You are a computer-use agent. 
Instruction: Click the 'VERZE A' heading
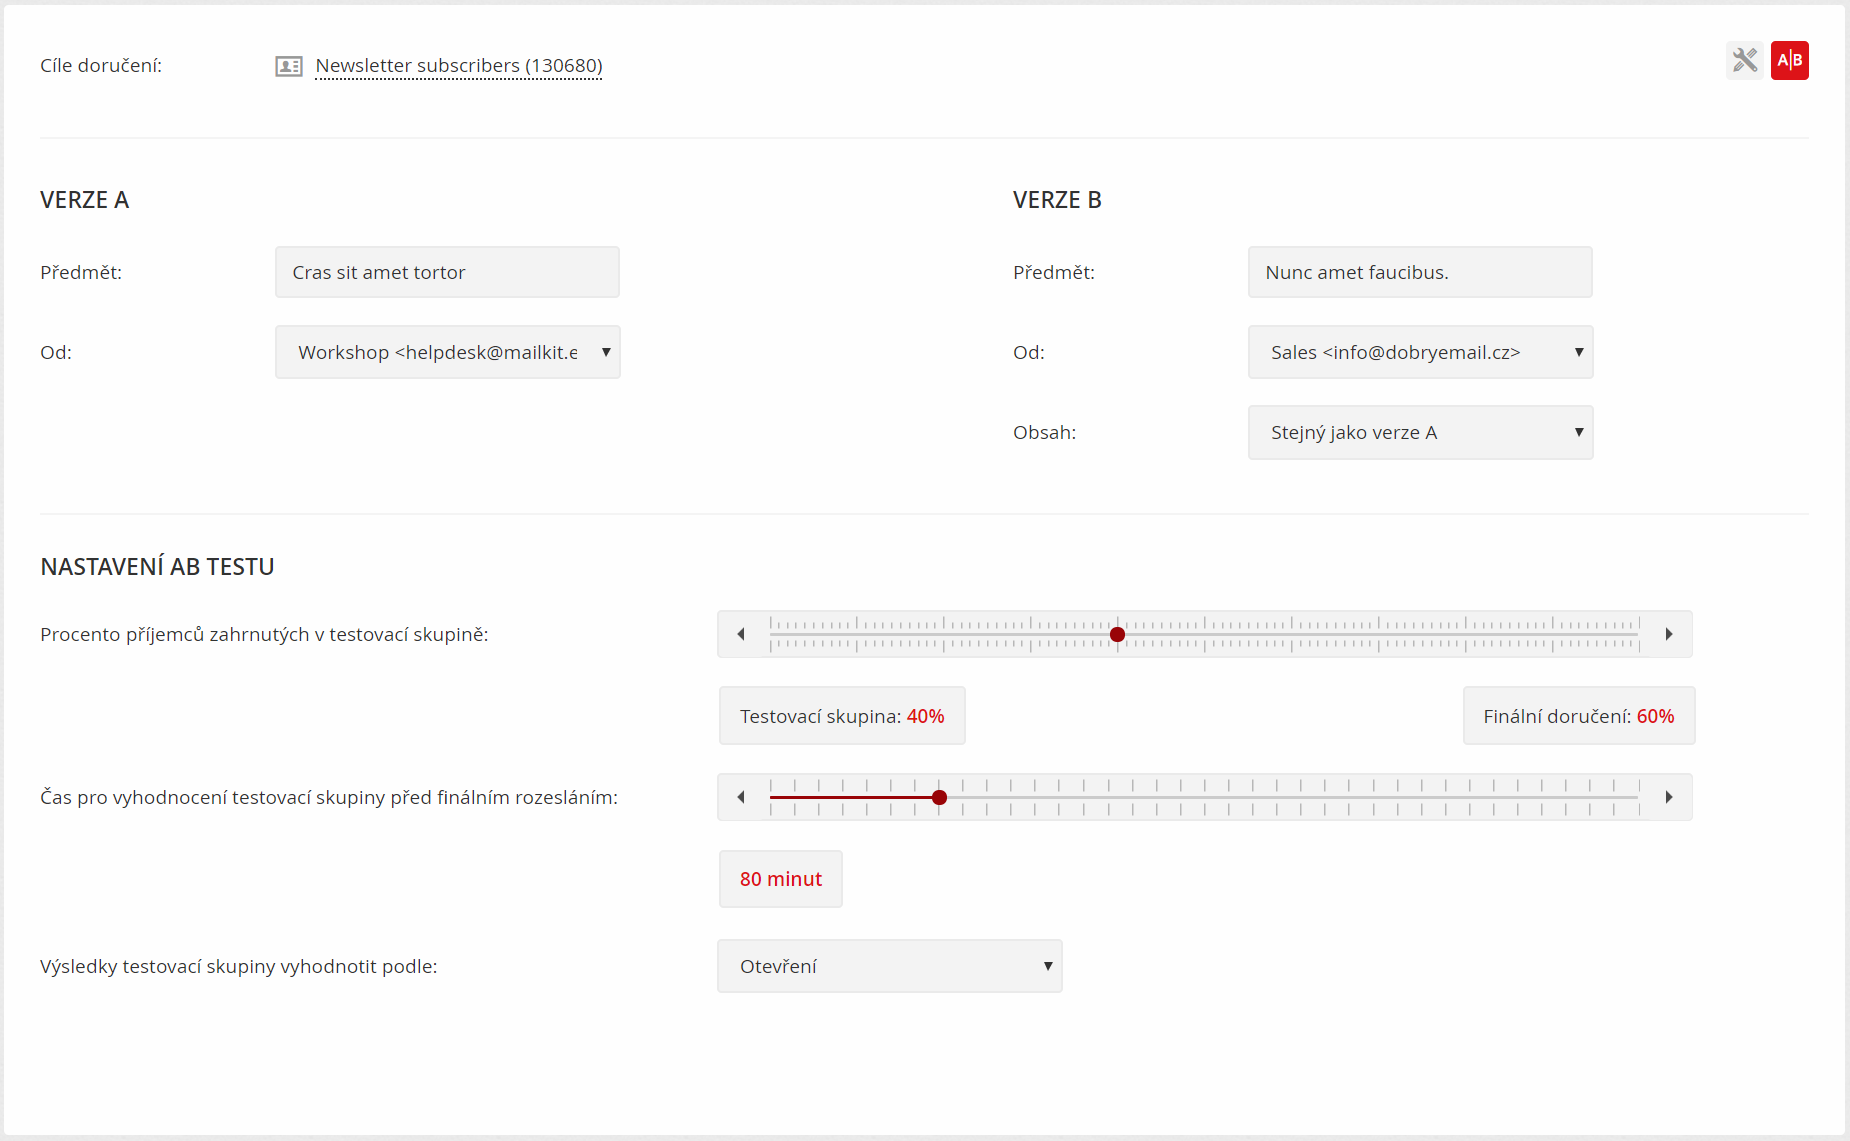coord(85,200)
